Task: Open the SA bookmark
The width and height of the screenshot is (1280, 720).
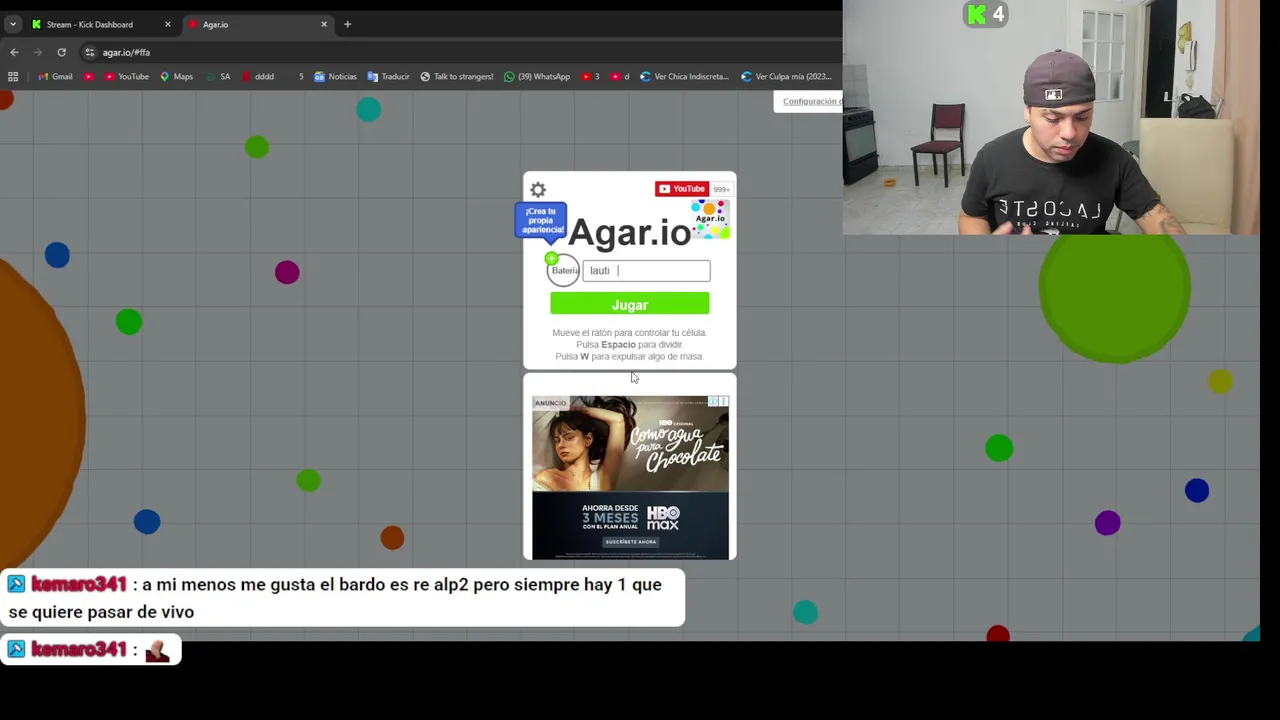Action: 217,76
